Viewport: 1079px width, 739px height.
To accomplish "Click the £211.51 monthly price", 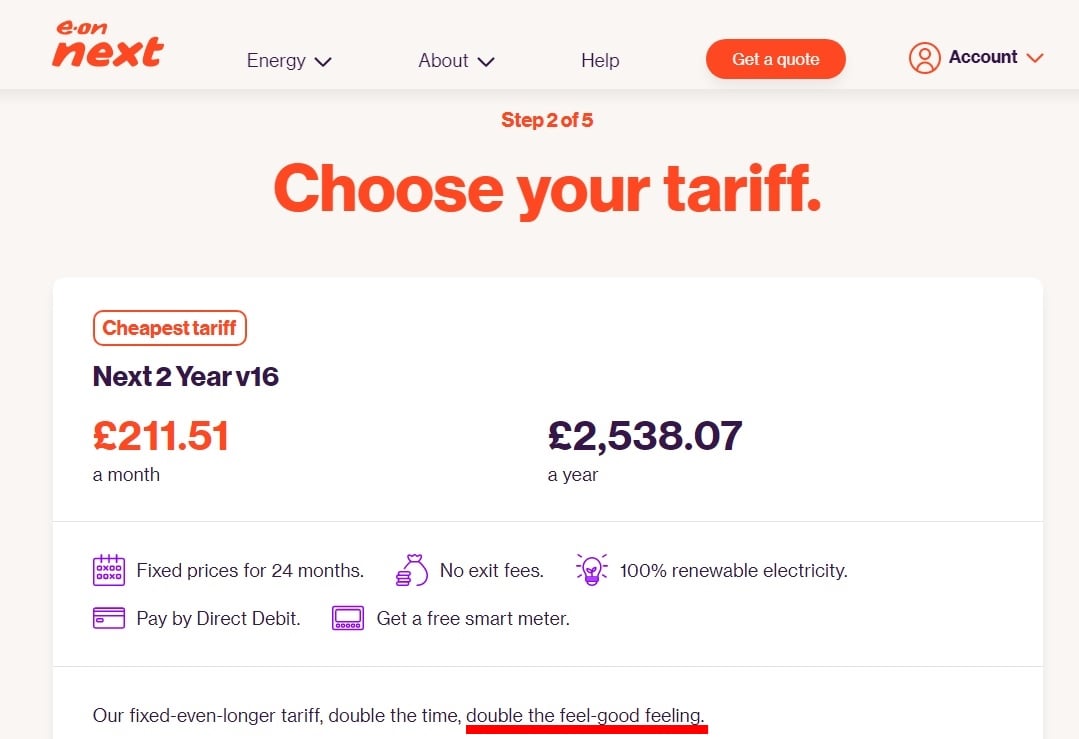I will pos(161,436).
